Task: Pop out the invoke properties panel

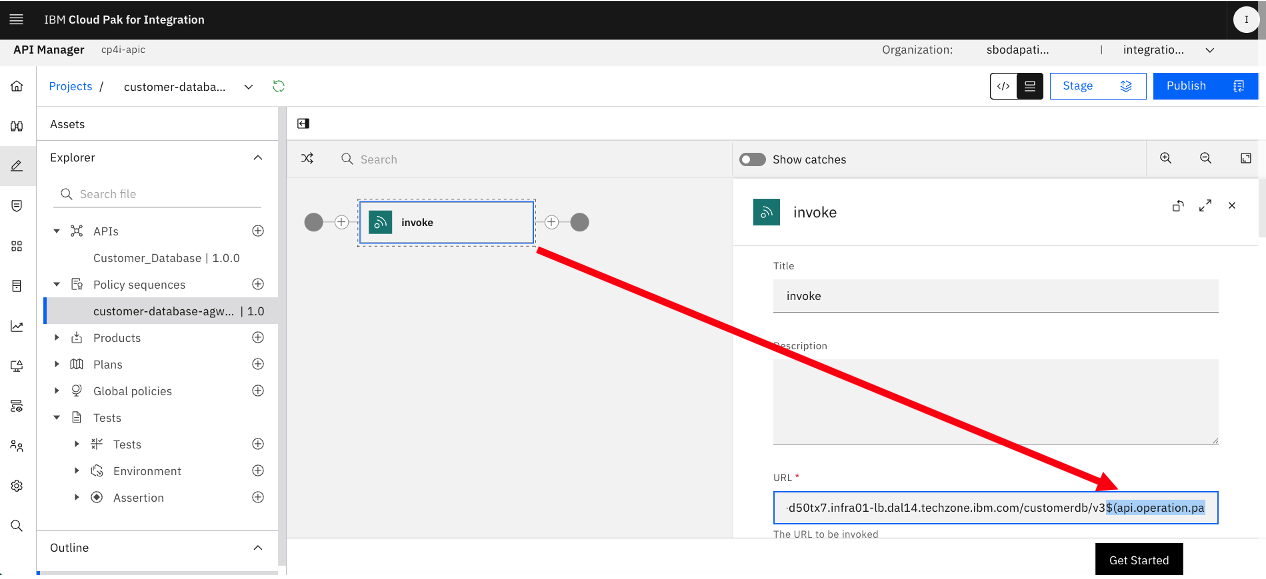Action: coord(1178,205)
